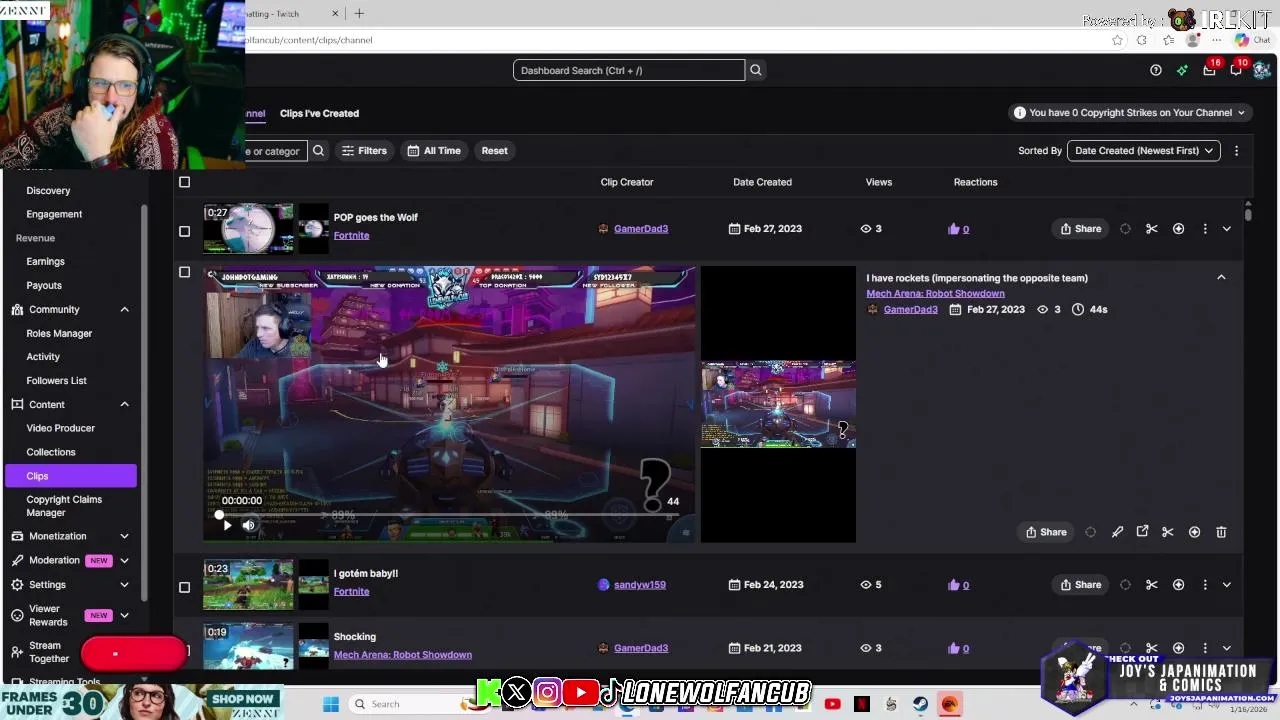Play the rockets clip video
1280x720 pixels.
click(x=227, y=525)
